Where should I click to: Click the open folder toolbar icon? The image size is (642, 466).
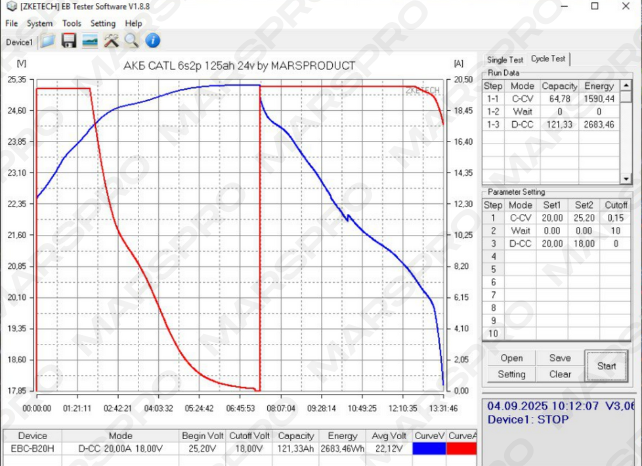tap(48, 41)
